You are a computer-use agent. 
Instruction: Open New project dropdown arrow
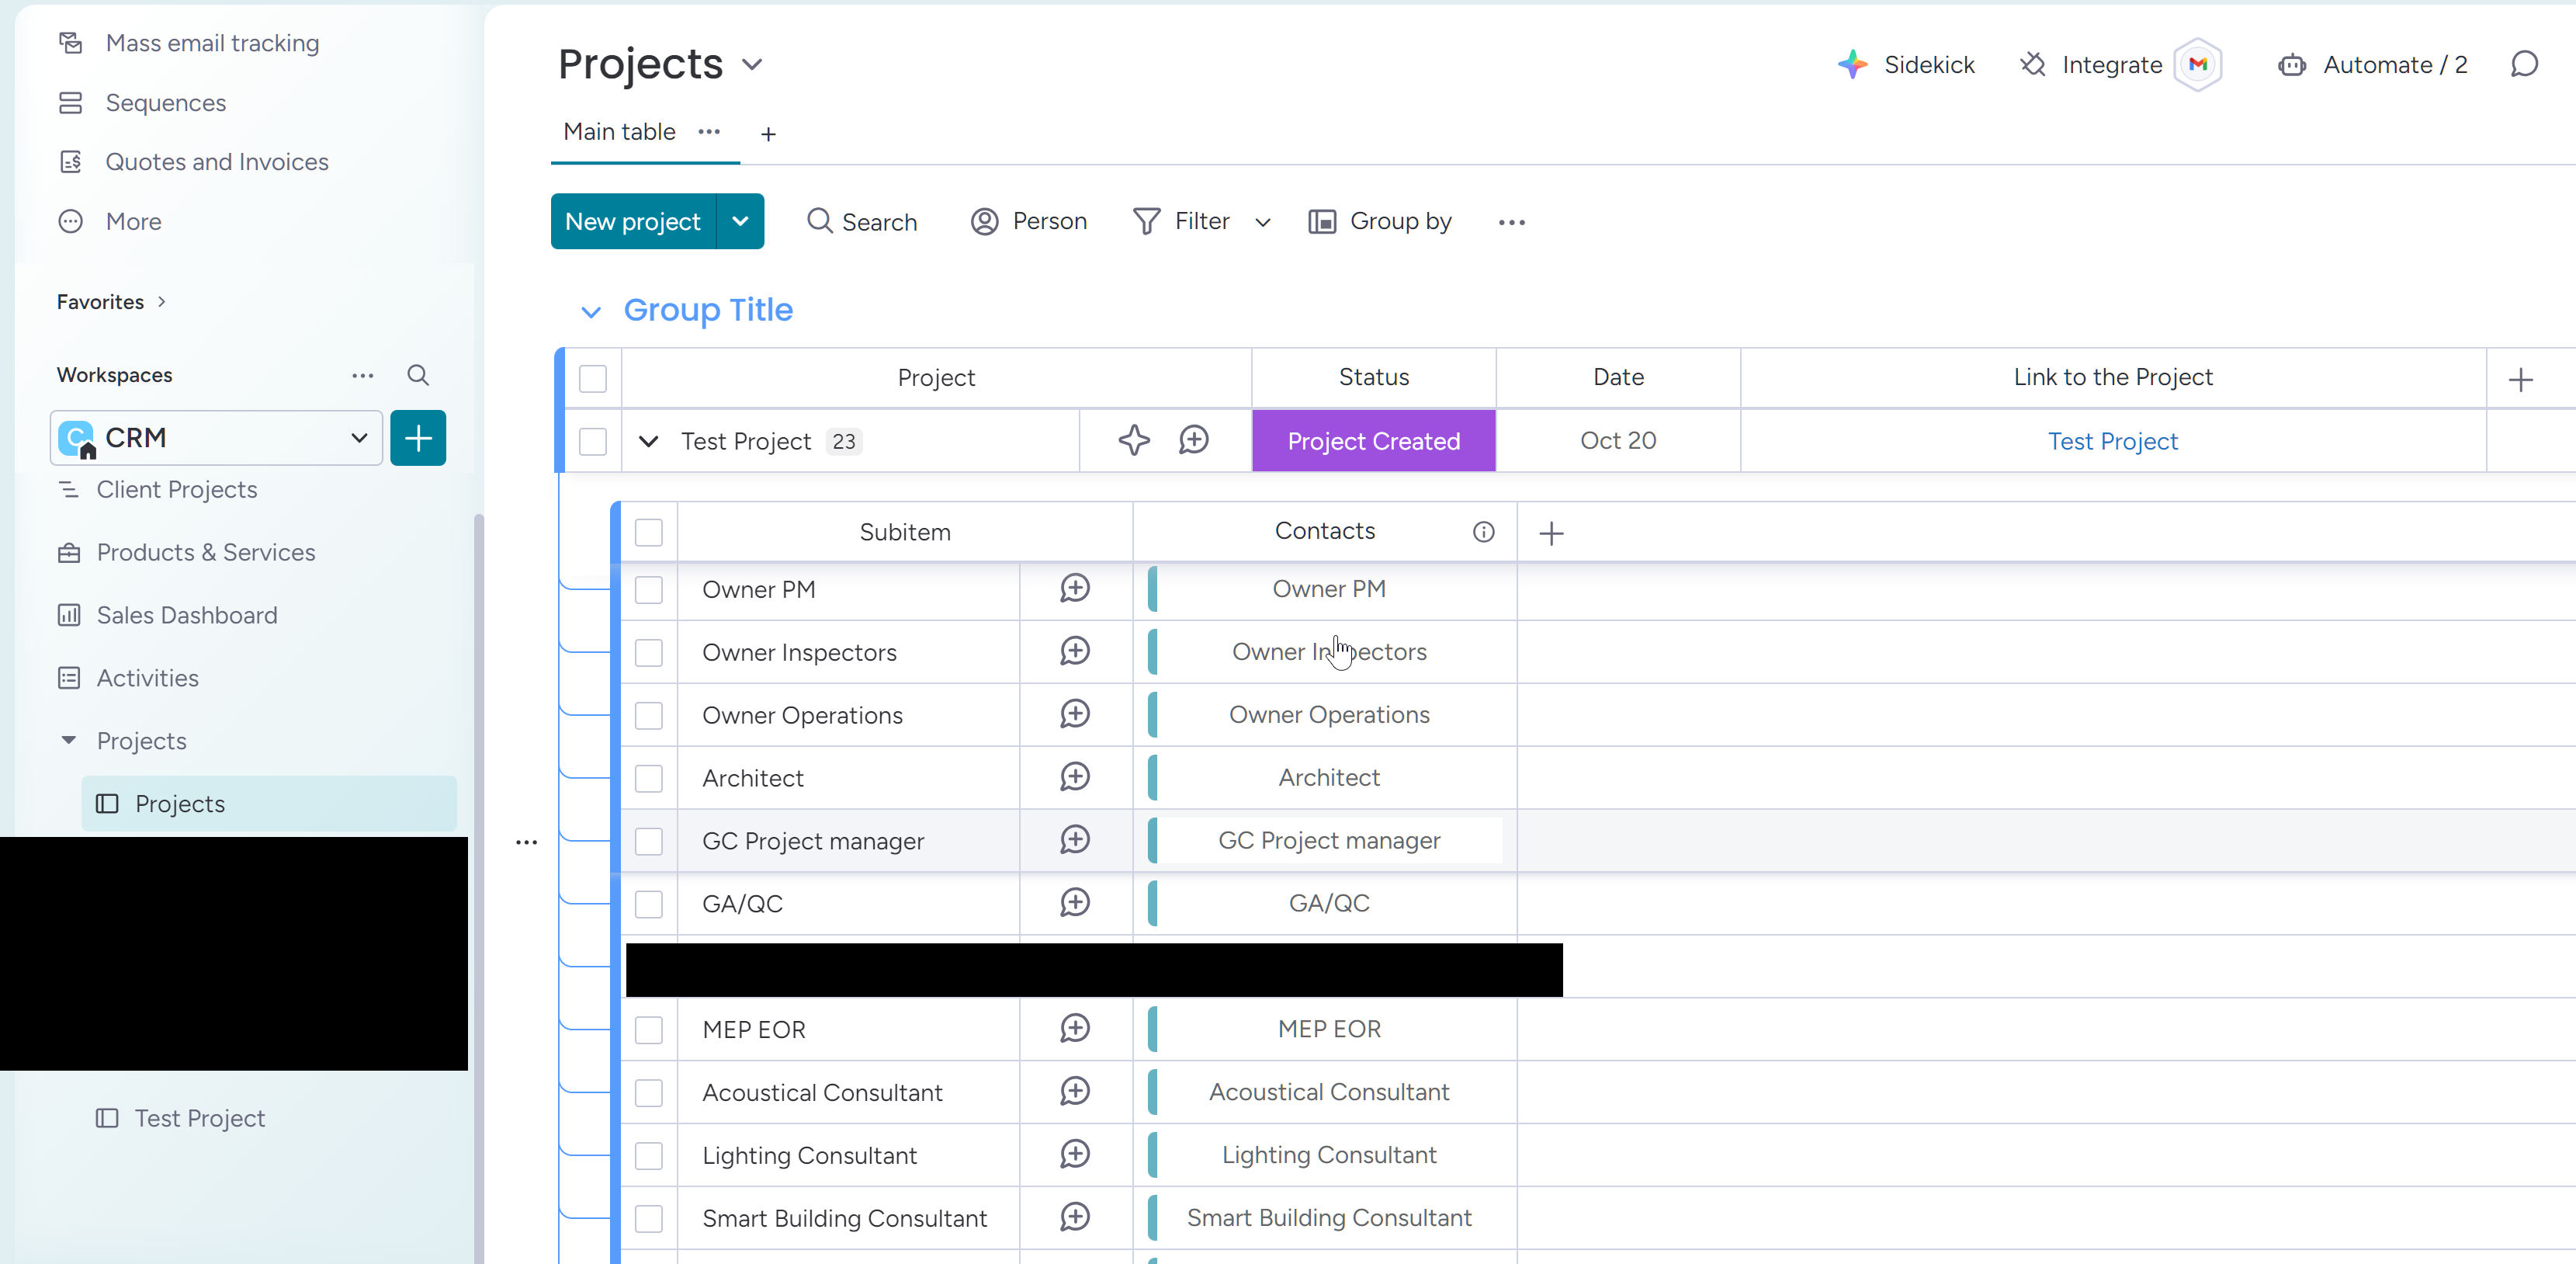[x=740, y=221]
